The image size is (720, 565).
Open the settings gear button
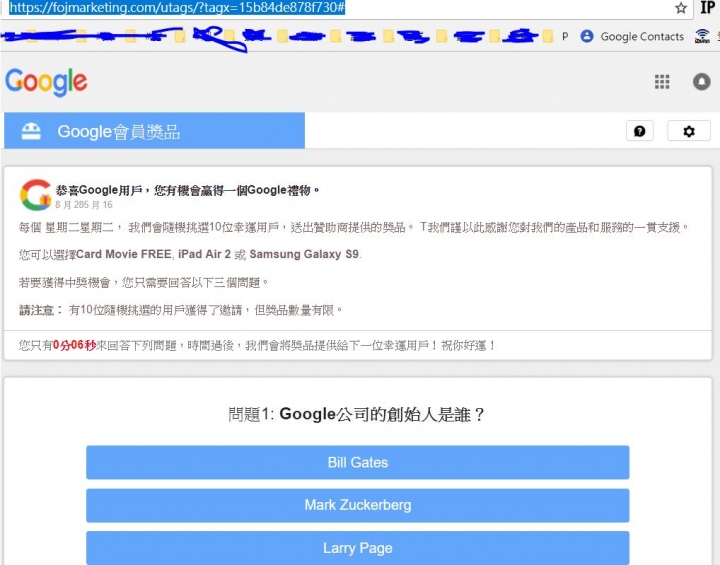click(x=689, y=131)
